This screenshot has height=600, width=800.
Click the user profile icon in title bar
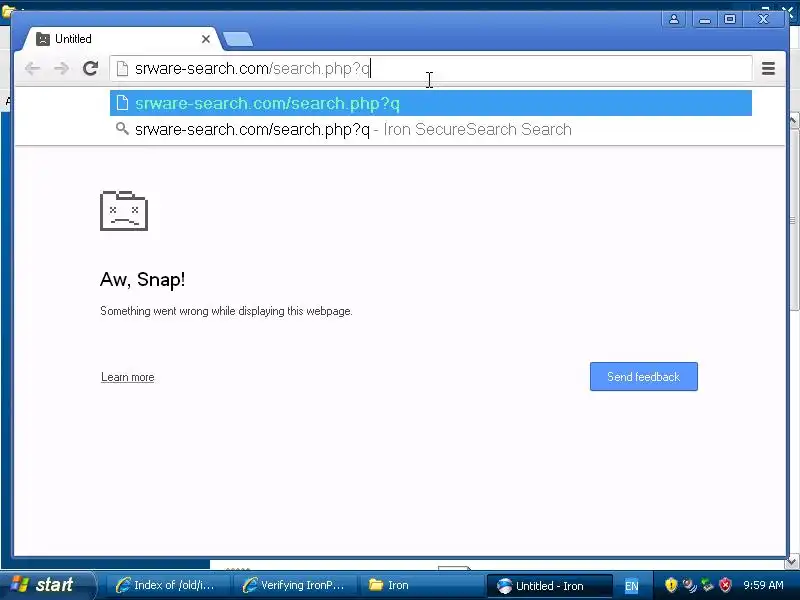point(673,19)
